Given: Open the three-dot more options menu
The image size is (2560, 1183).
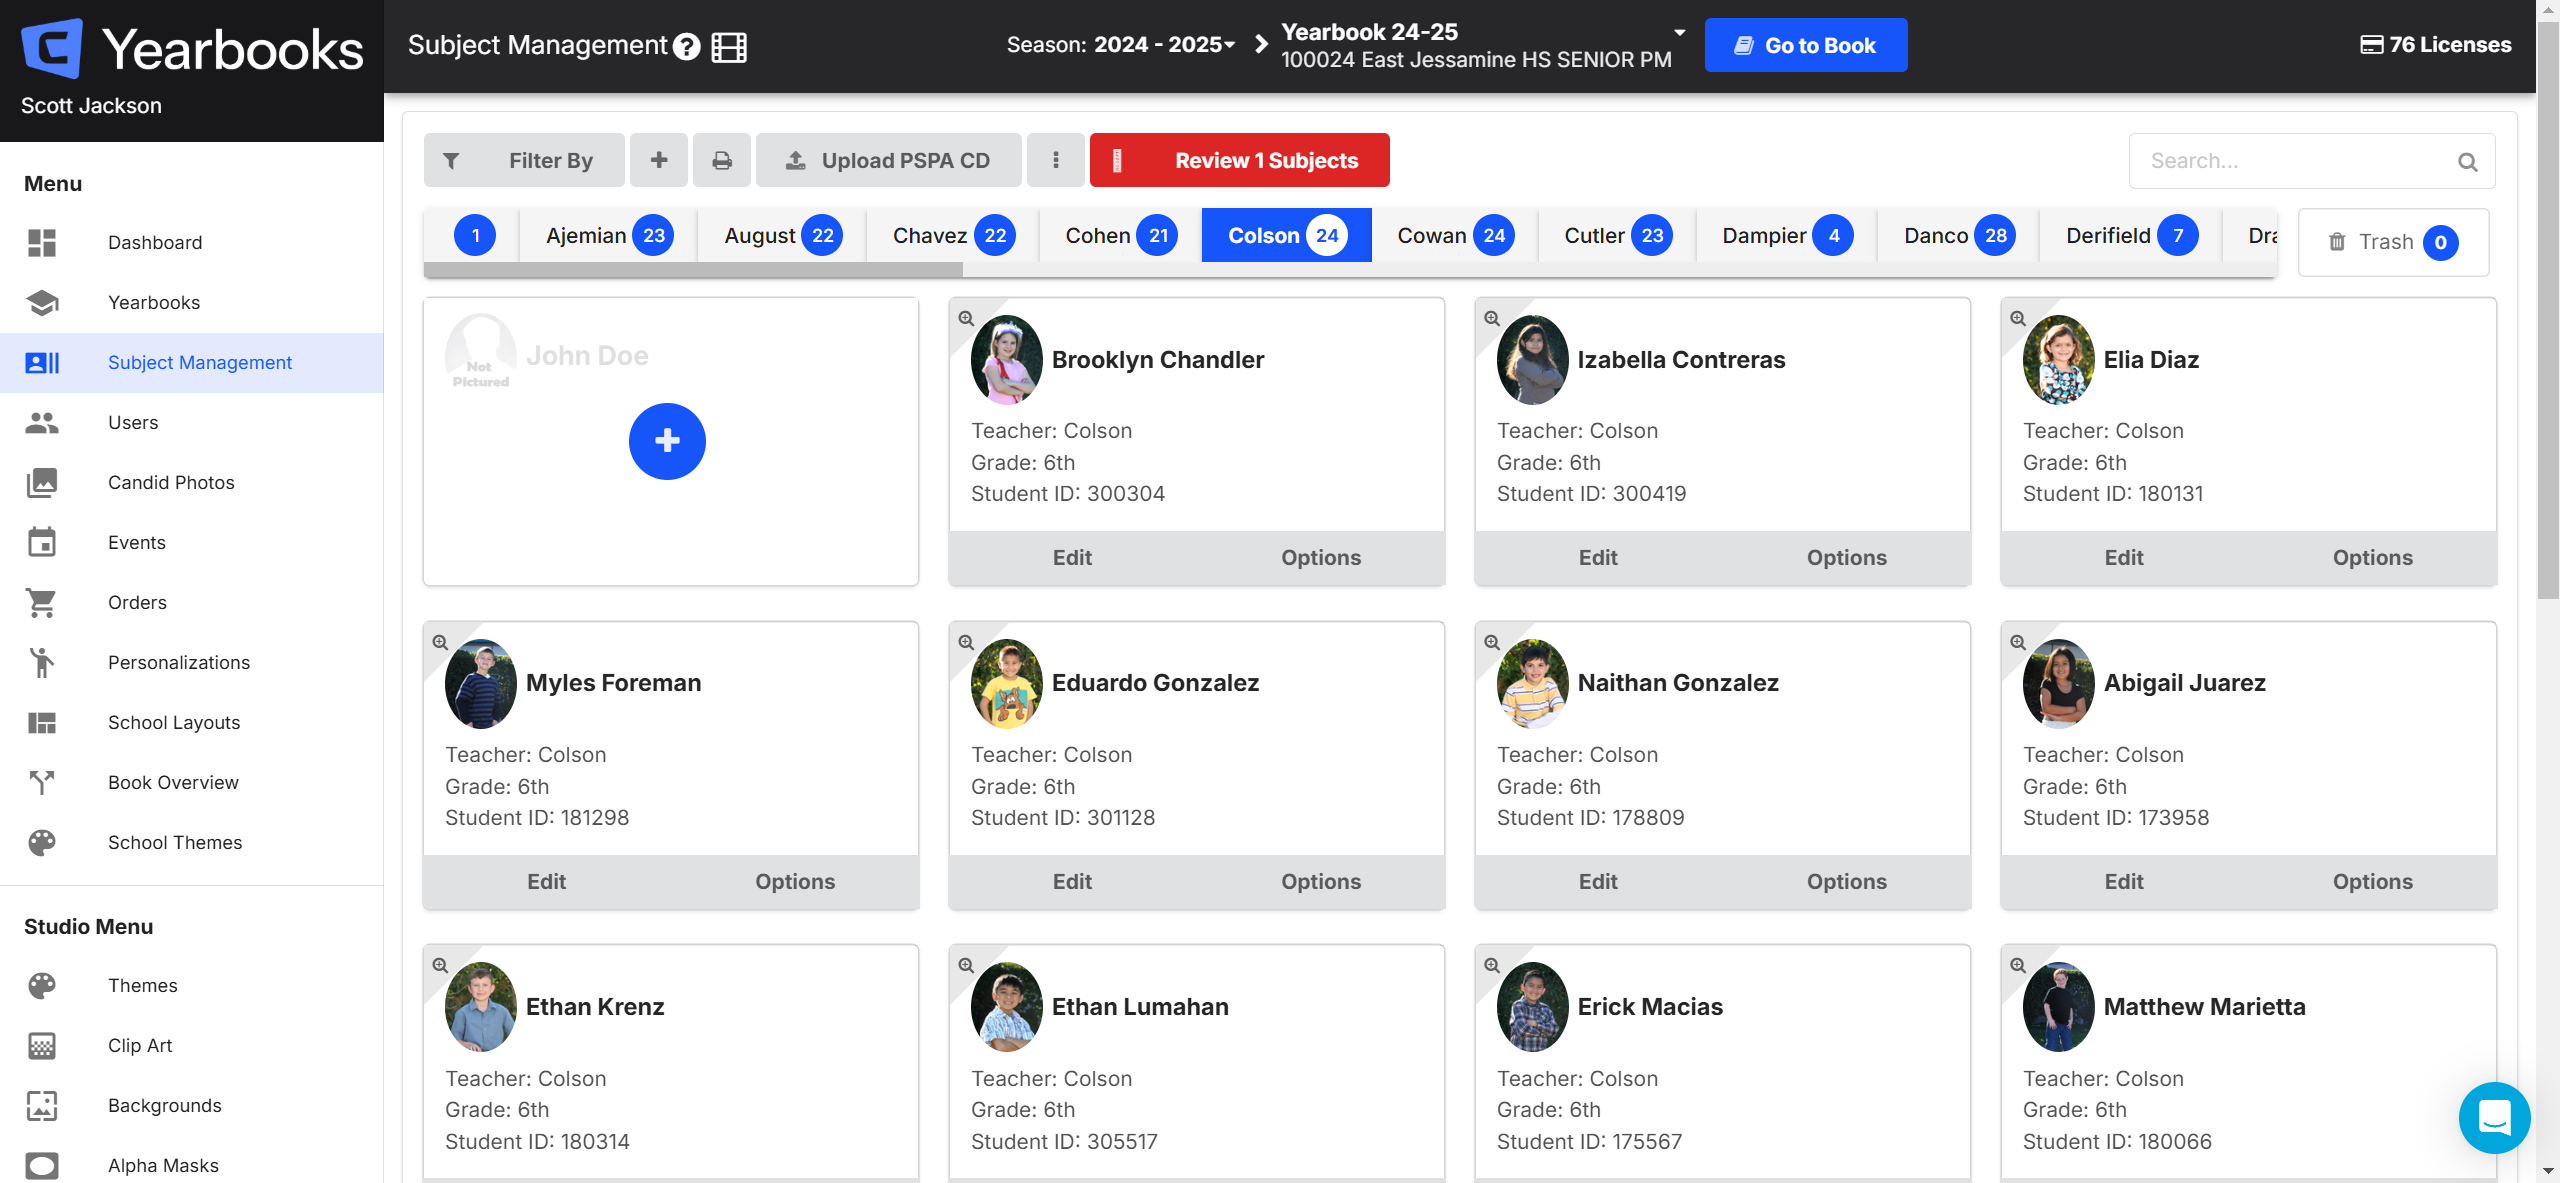Looking at the screenshot, I should pos(1055,160).
